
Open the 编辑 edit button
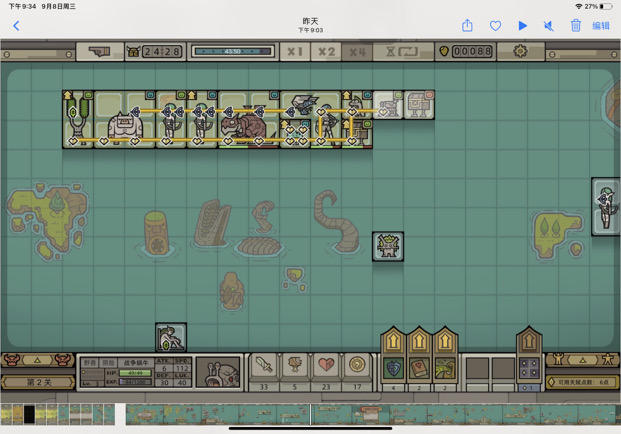601,26
